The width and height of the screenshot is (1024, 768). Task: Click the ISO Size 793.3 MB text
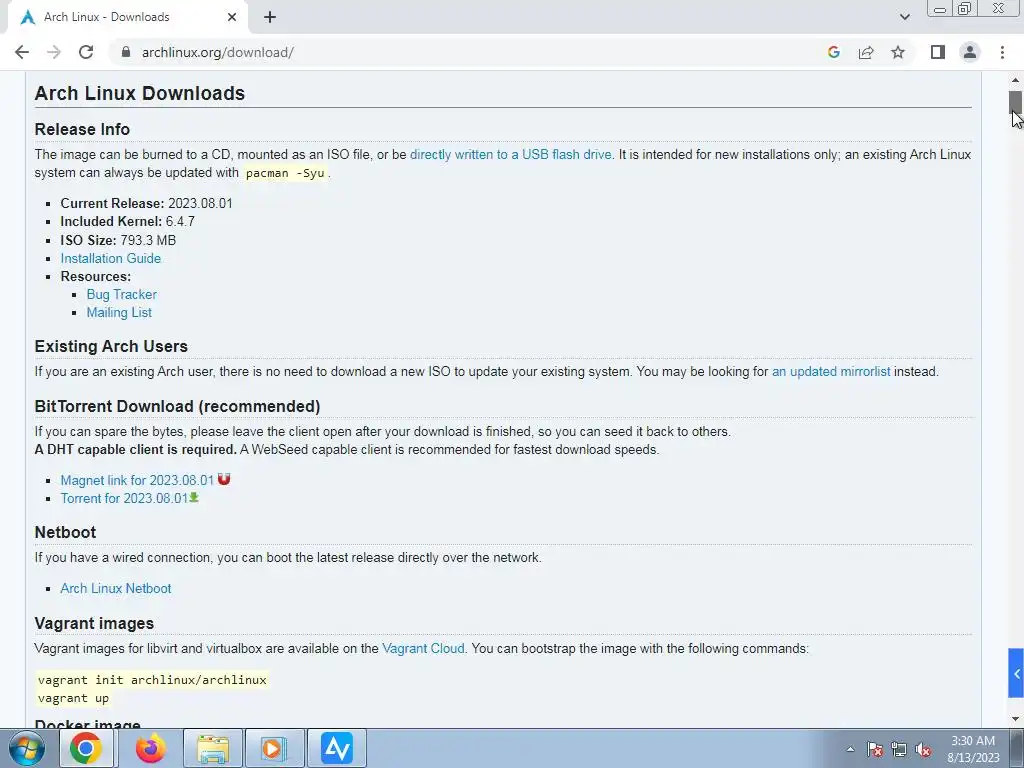[118, 240]
